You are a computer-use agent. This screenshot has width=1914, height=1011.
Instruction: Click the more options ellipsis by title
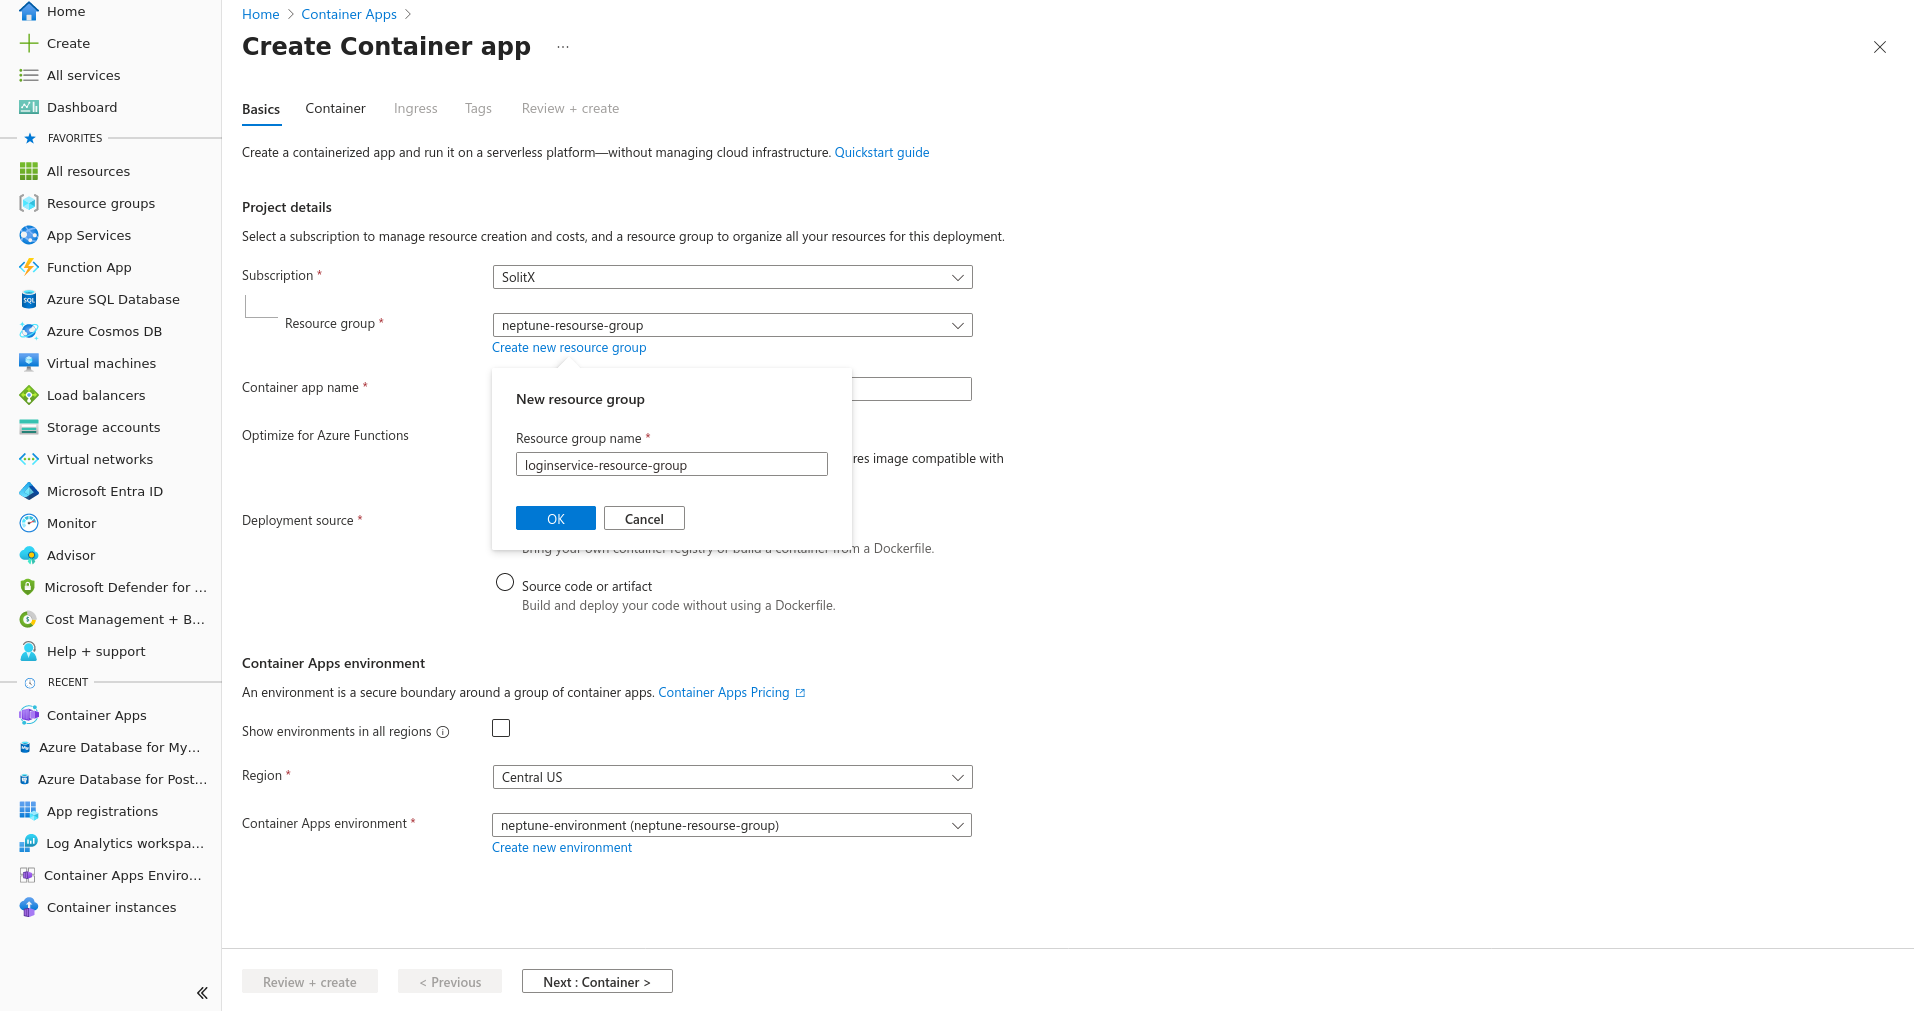563,47
